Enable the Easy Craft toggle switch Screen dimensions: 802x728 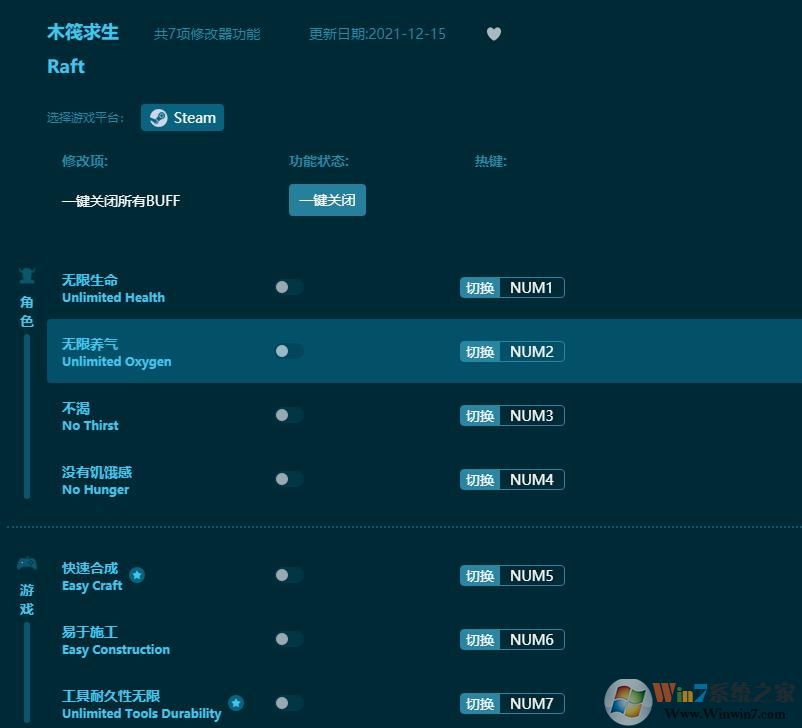pyautogui.click(x=288, y=575)
